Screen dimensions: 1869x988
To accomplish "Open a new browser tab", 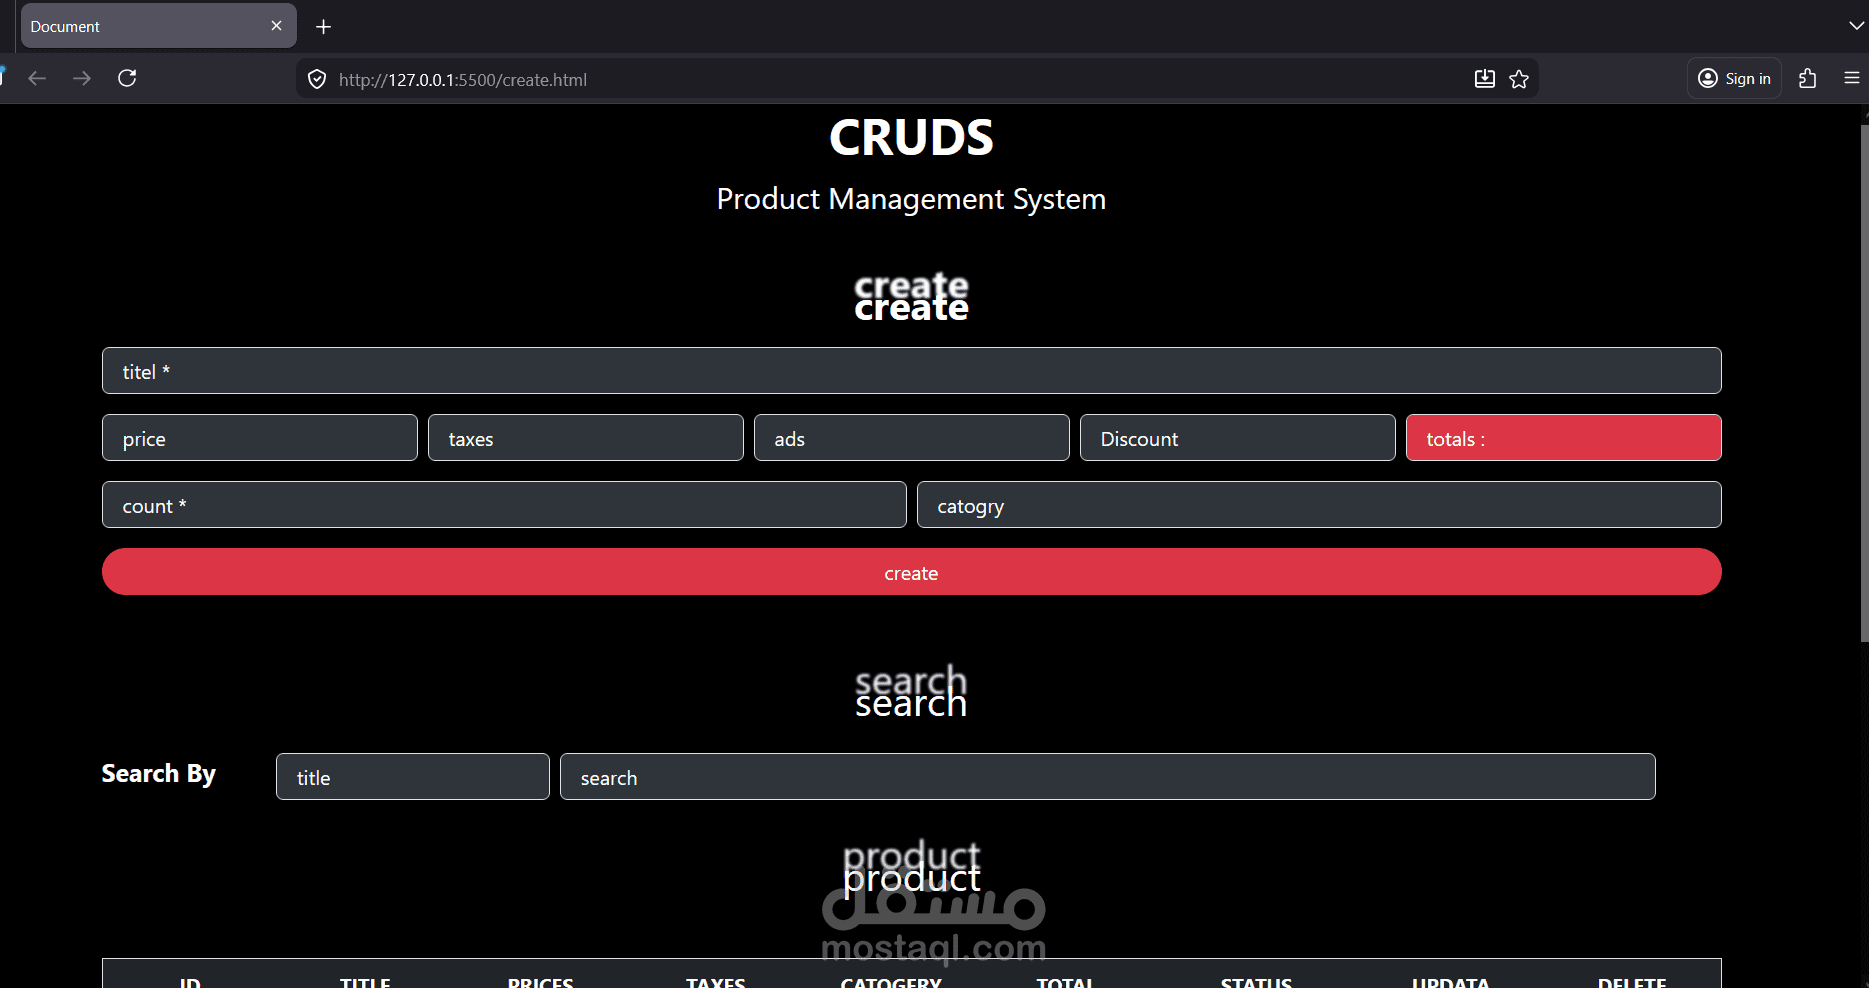I will [322, 26].
